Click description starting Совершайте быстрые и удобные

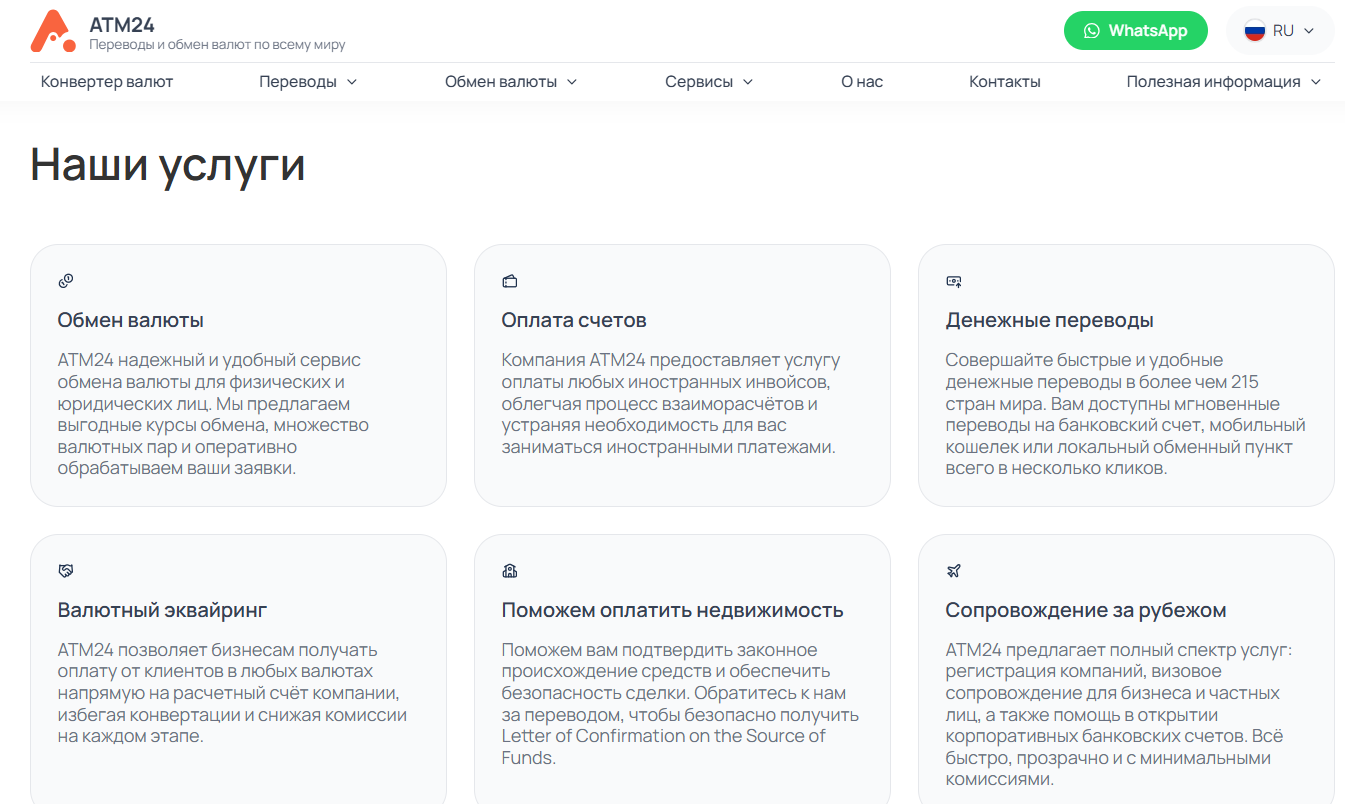tap(1126, 414)
